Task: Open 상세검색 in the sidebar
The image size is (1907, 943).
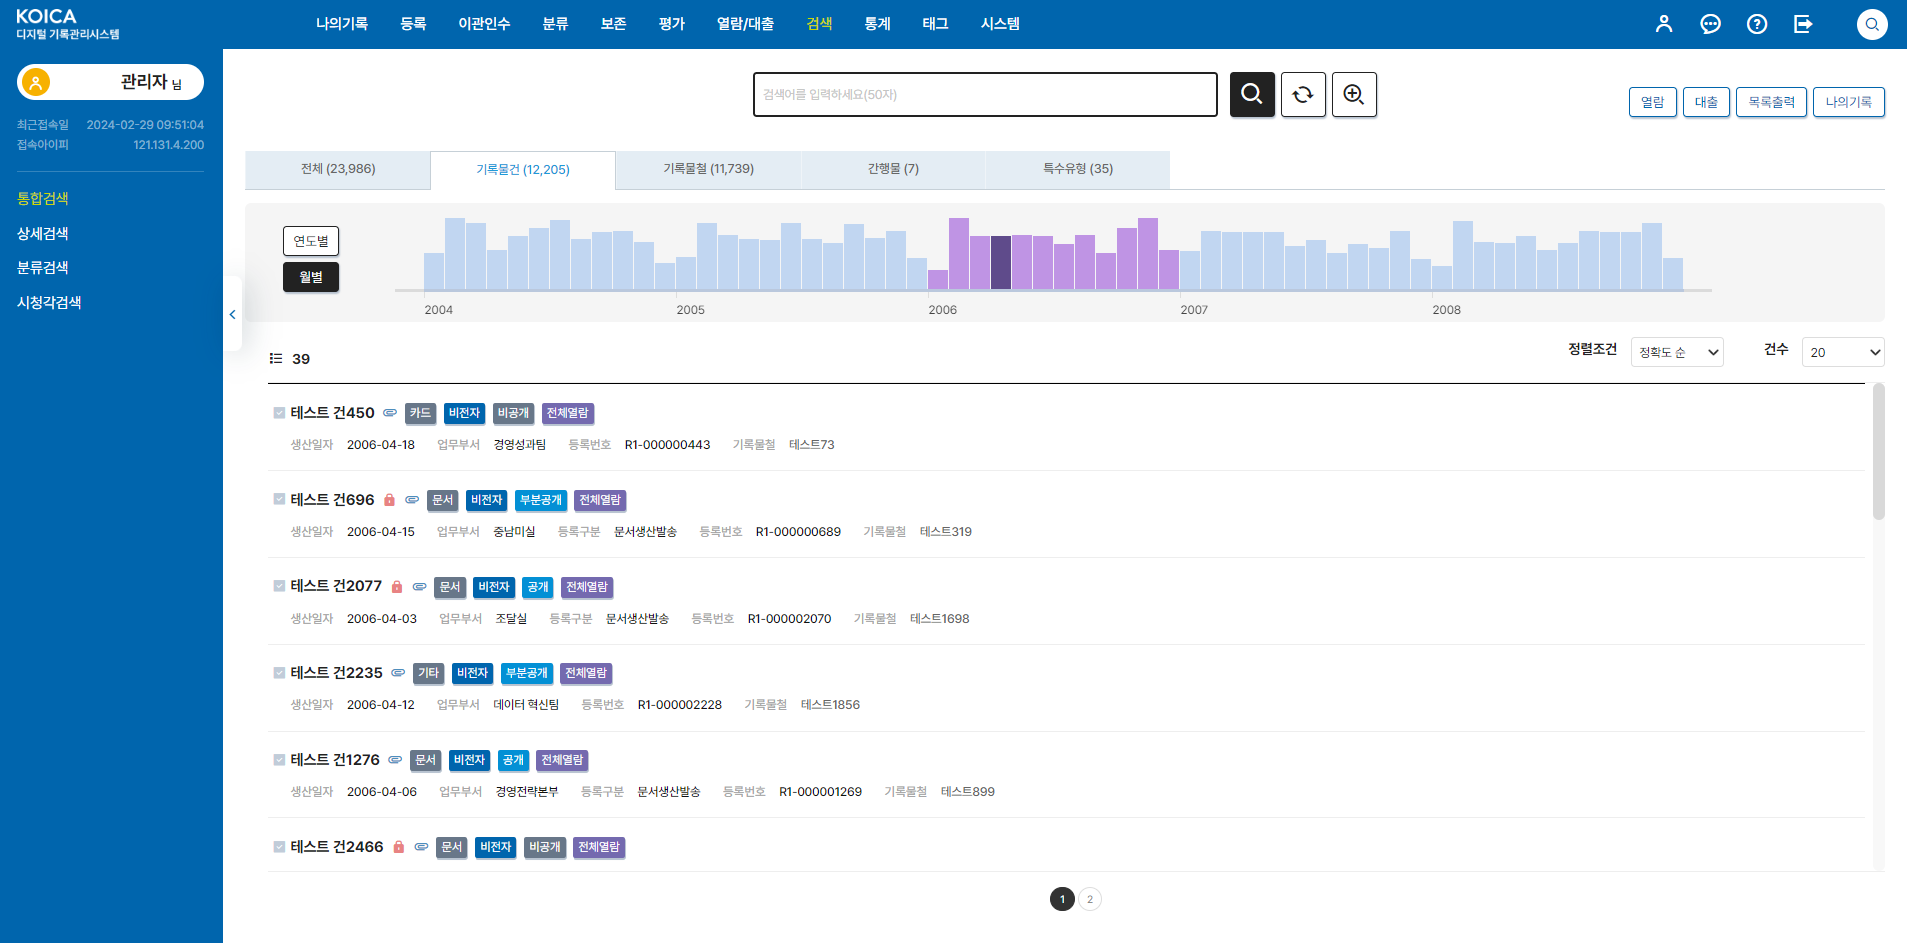Action: [x=43, y=233]
